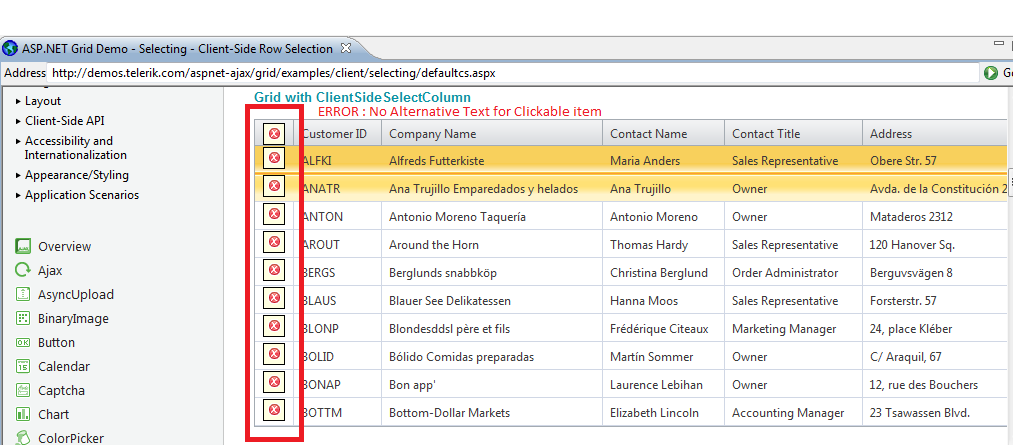Select the Chart control icon
Viewport: 1013px width, 445px height.
pos(23,414)
